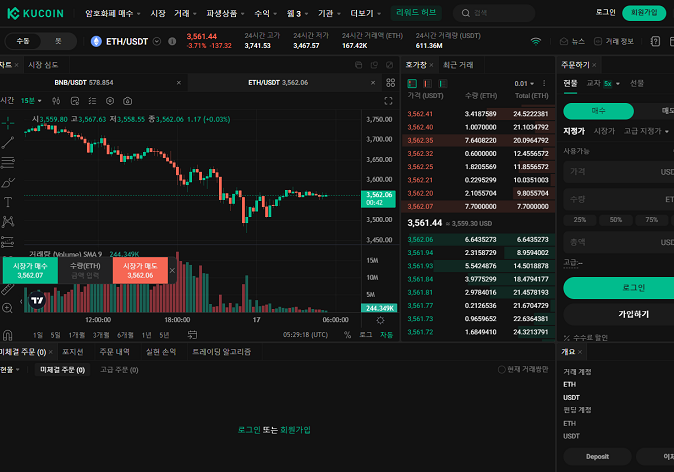
Task: Click 시장가 매도 3,562.06 button
Action: click(x=140, y=270)
